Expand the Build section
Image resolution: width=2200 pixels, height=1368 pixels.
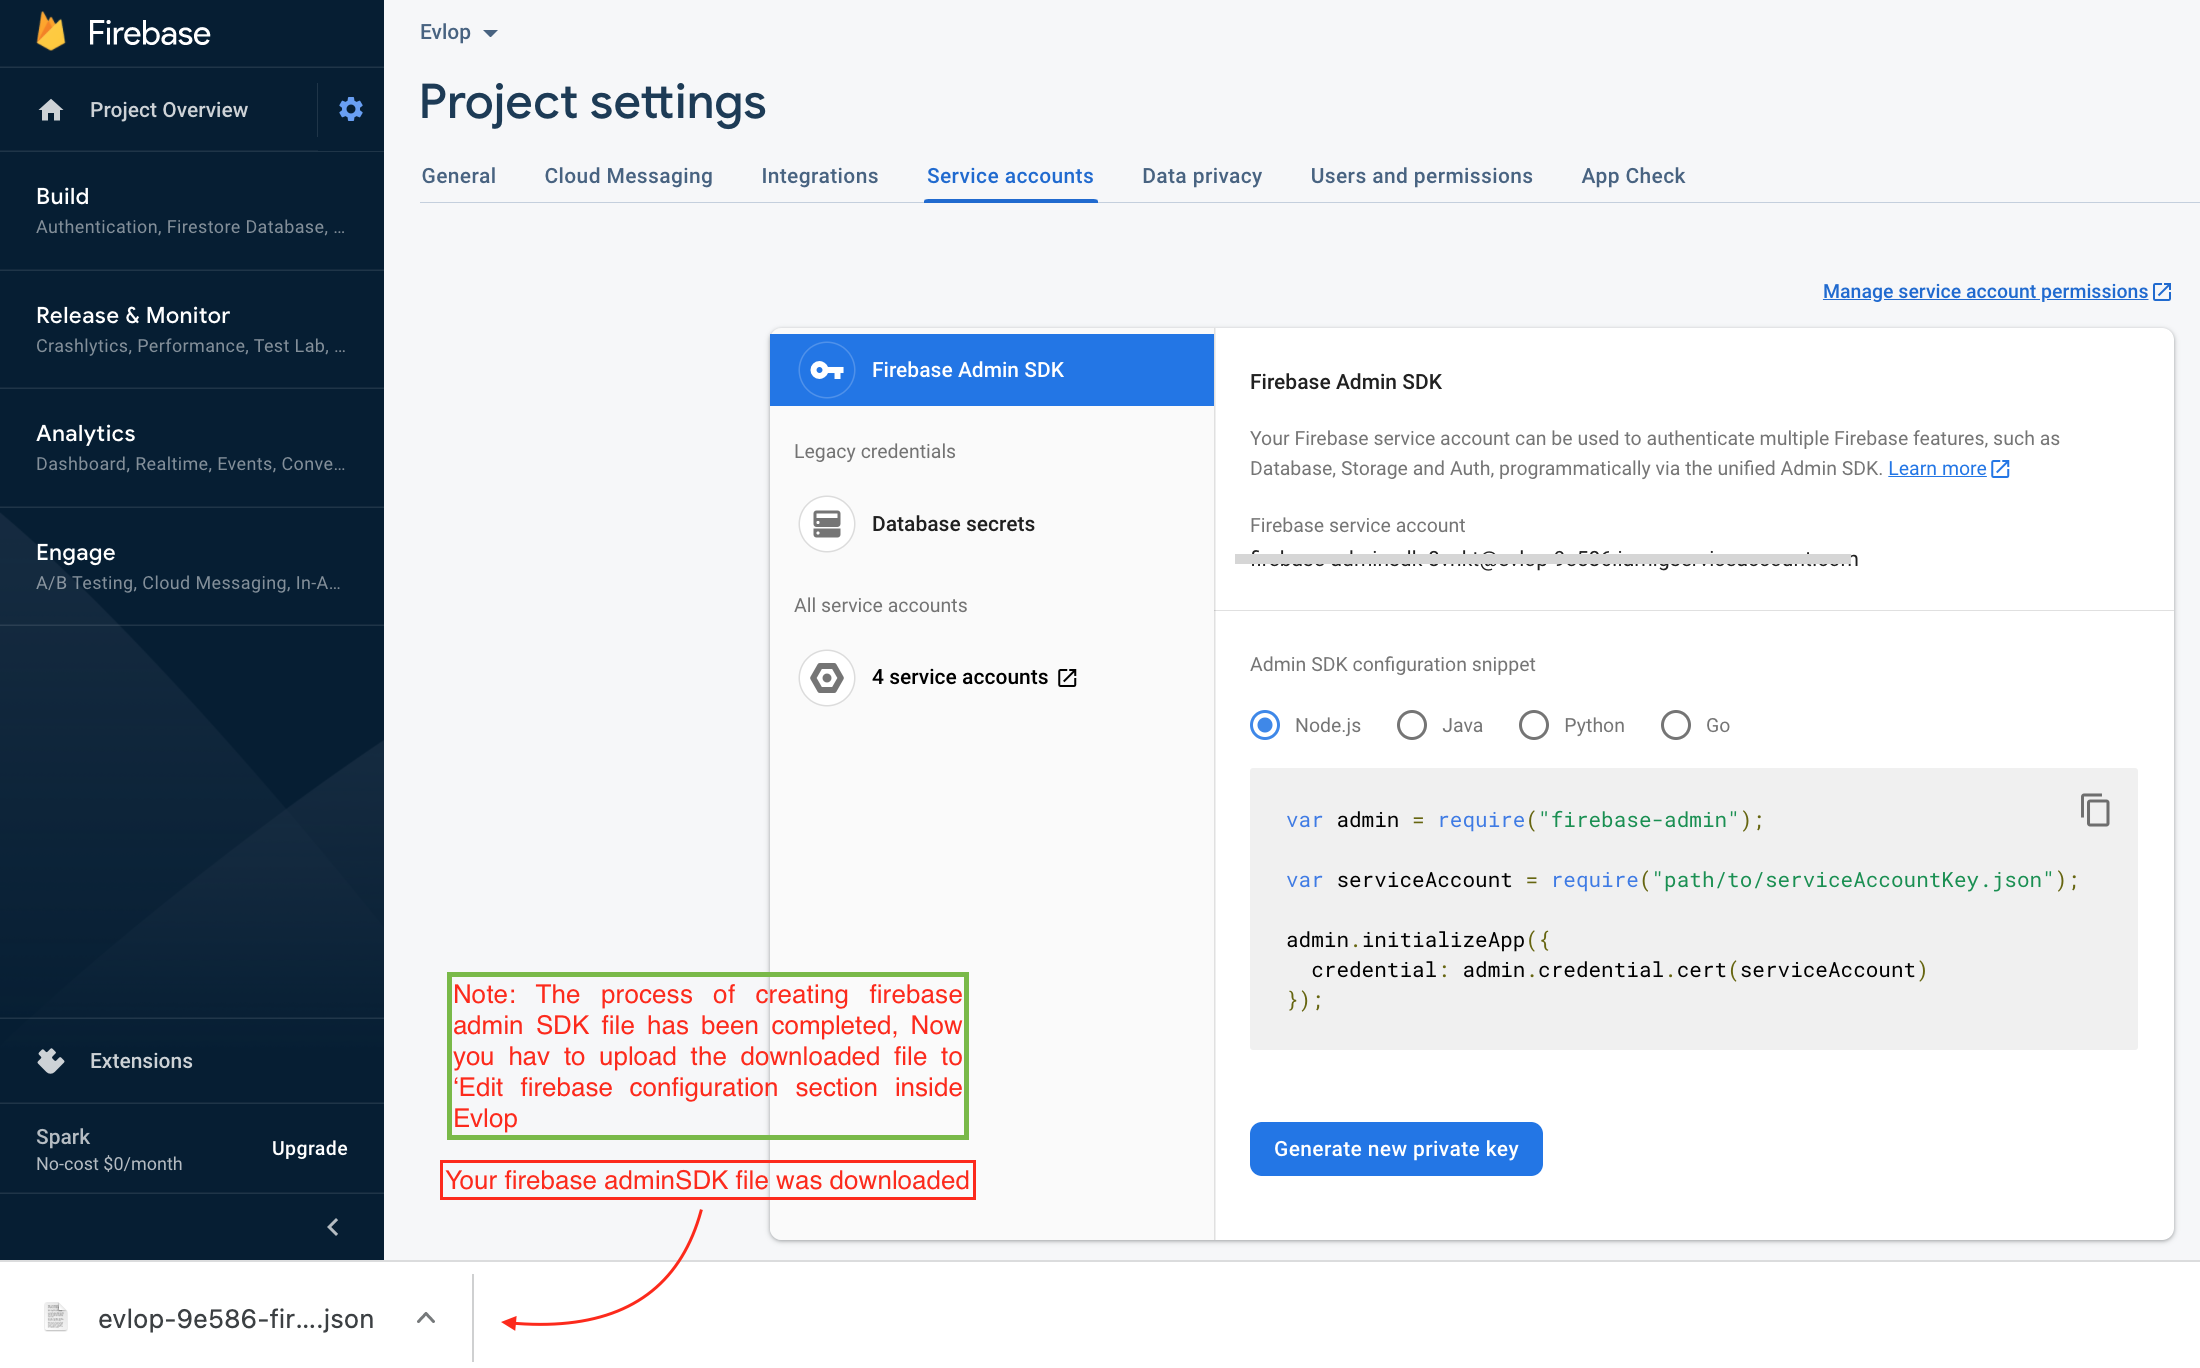pos(192,211)
